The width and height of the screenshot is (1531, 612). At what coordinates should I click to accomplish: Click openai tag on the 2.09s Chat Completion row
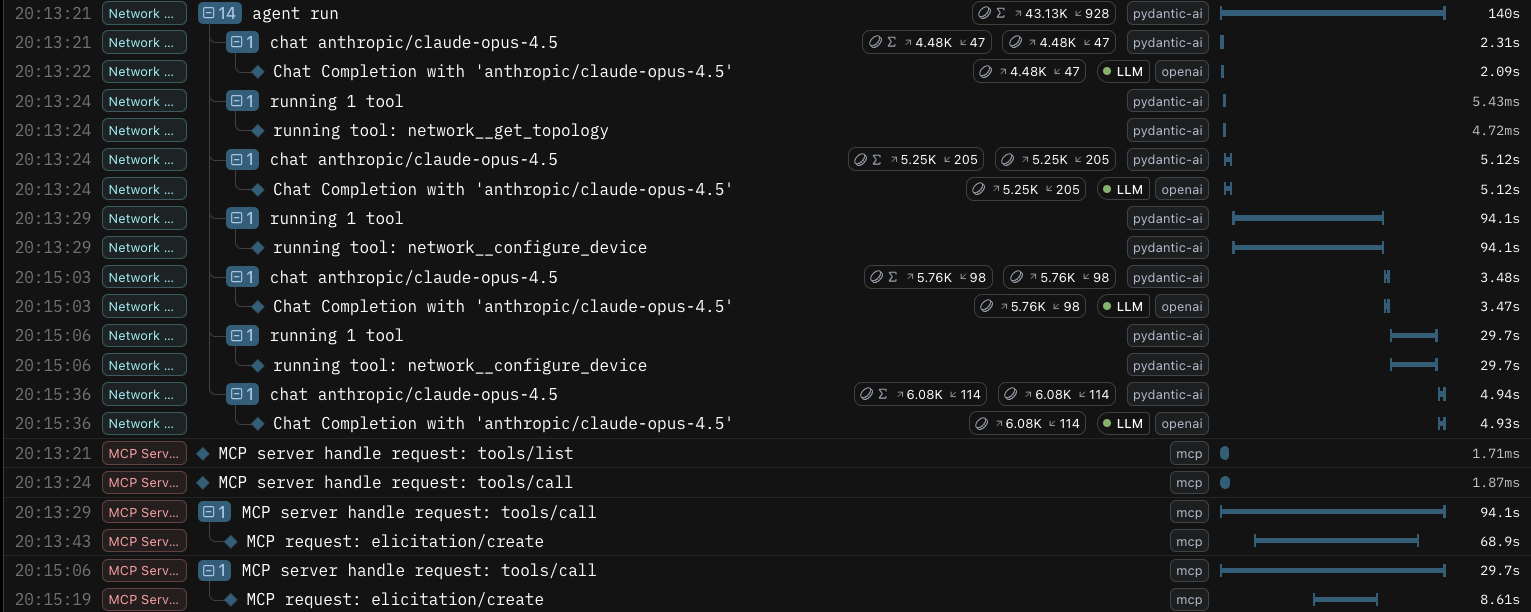coord(1182,72)
